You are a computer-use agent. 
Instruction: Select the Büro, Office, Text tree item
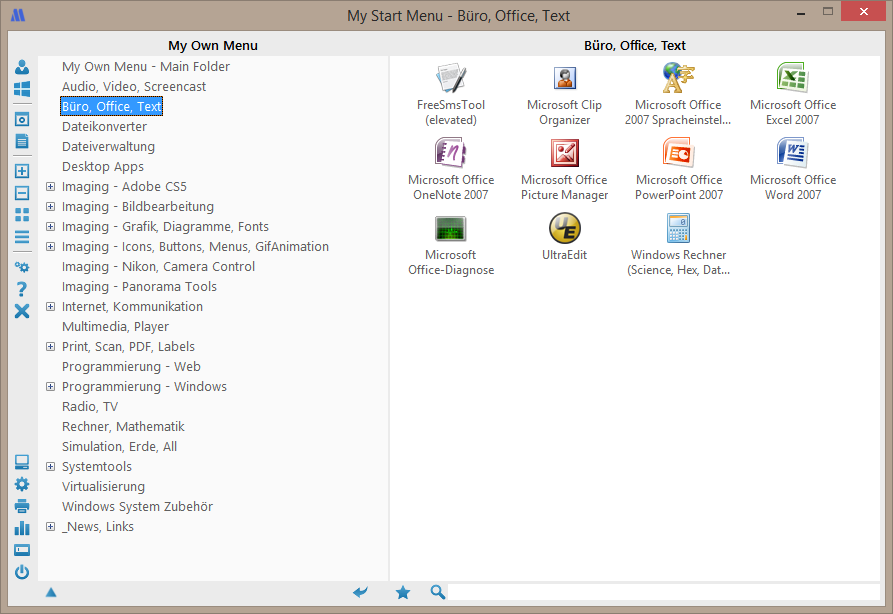click(112, 107)
